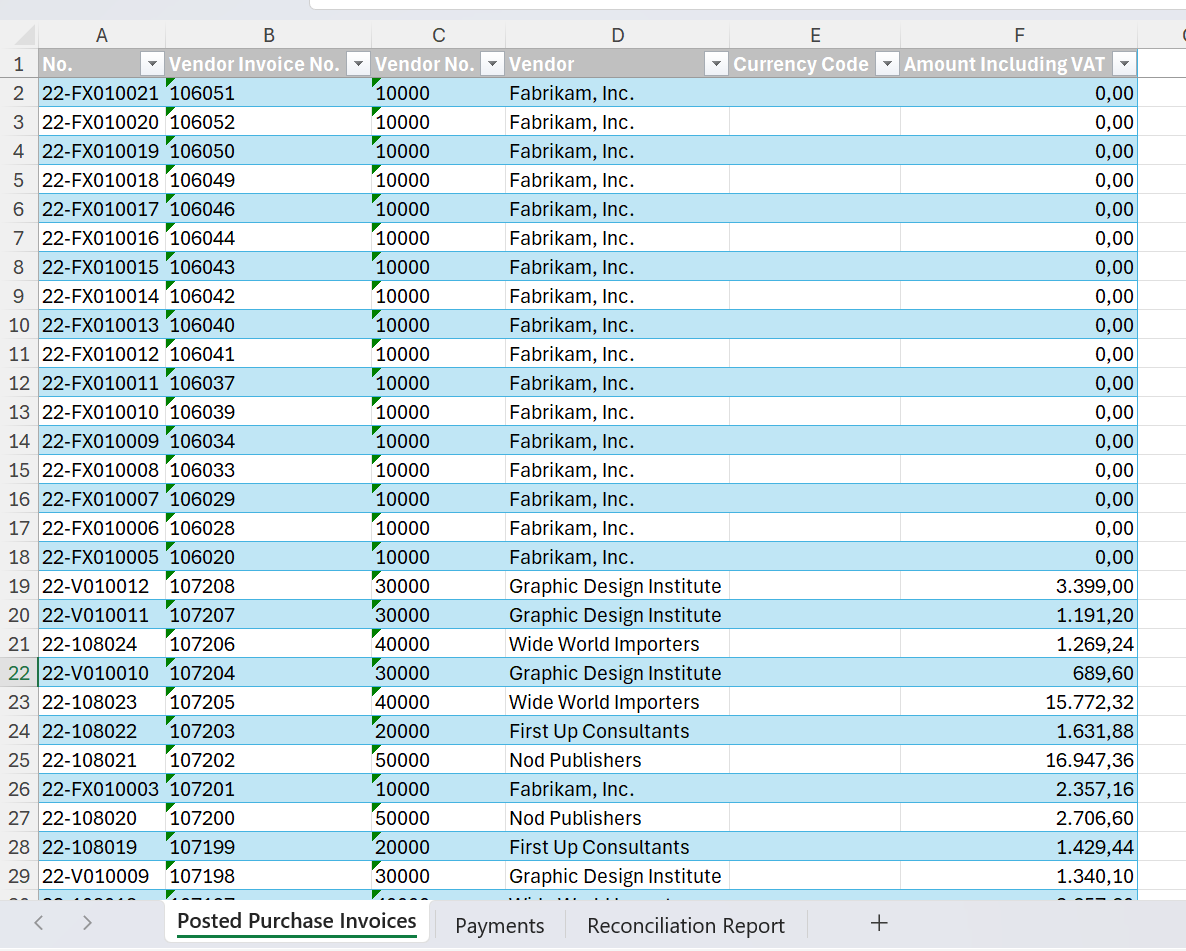Select row 22 header
The image size is (1186, 951).
pyautogui.click(x=19, y=673)
